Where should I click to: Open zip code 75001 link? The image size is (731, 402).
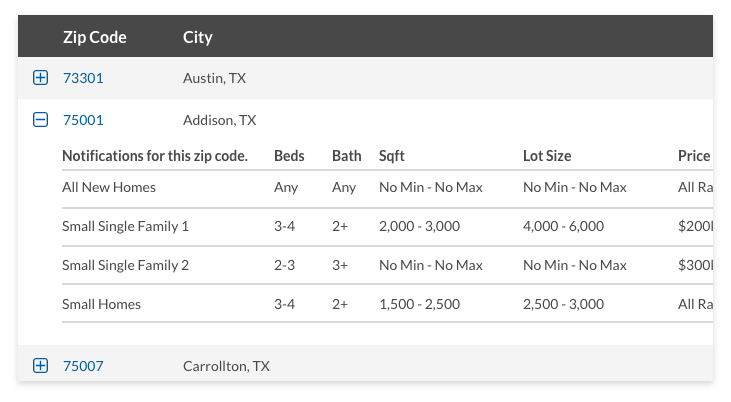[x=83, y=120]
